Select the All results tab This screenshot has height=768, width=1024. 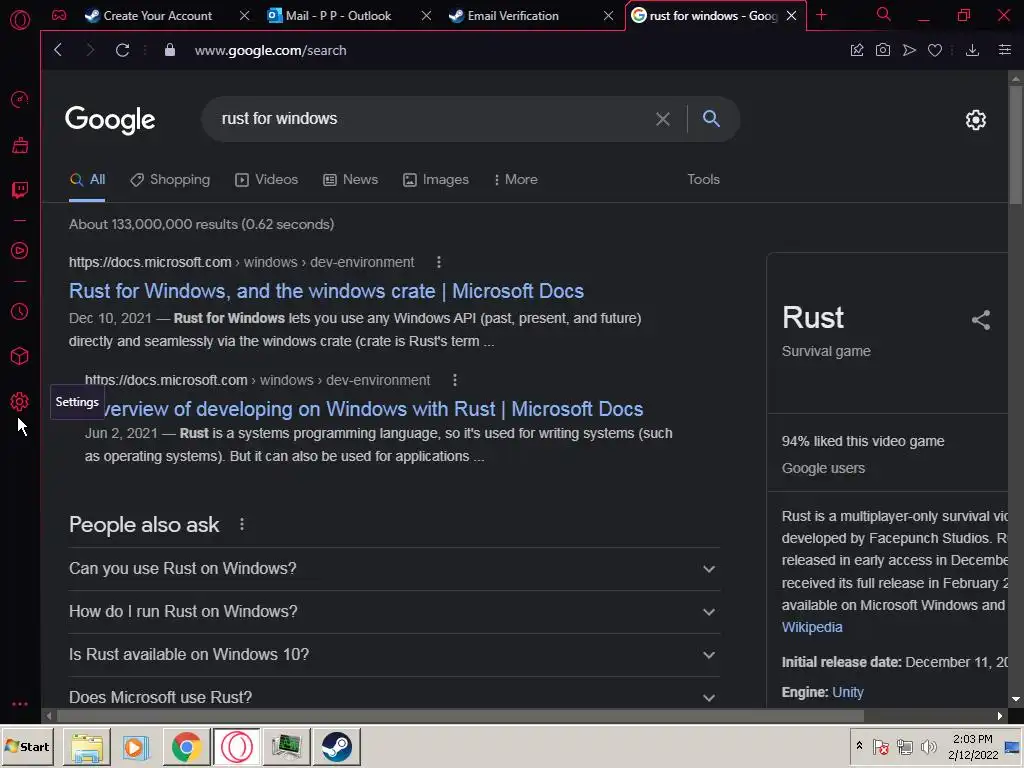pos(87,180)
